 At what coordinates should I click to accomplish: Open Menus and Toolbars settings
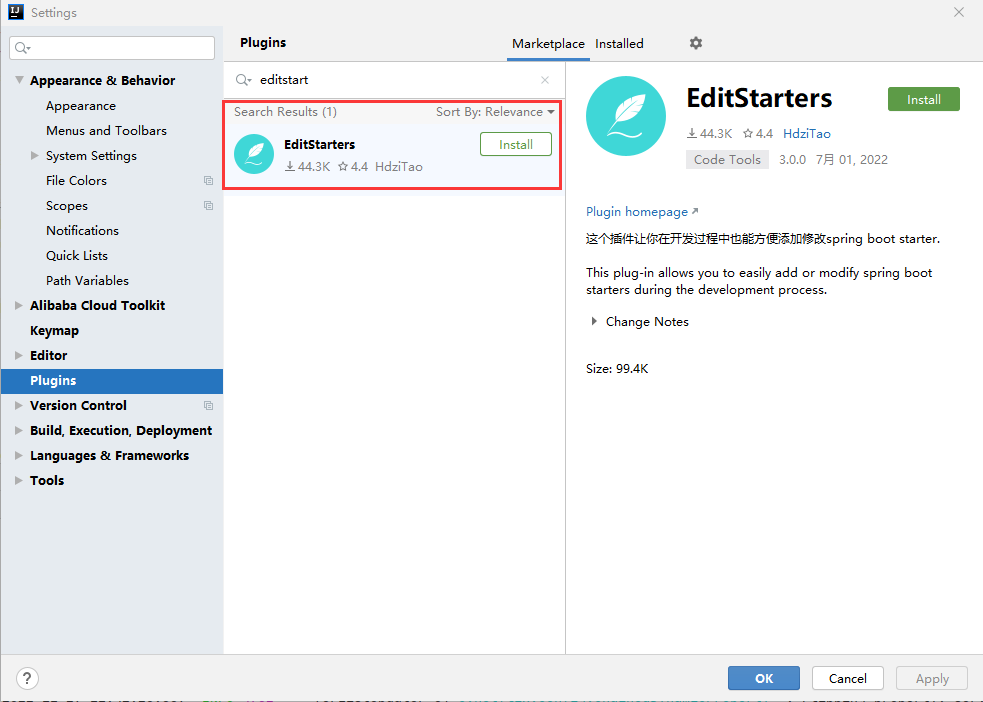pos(107,130)
